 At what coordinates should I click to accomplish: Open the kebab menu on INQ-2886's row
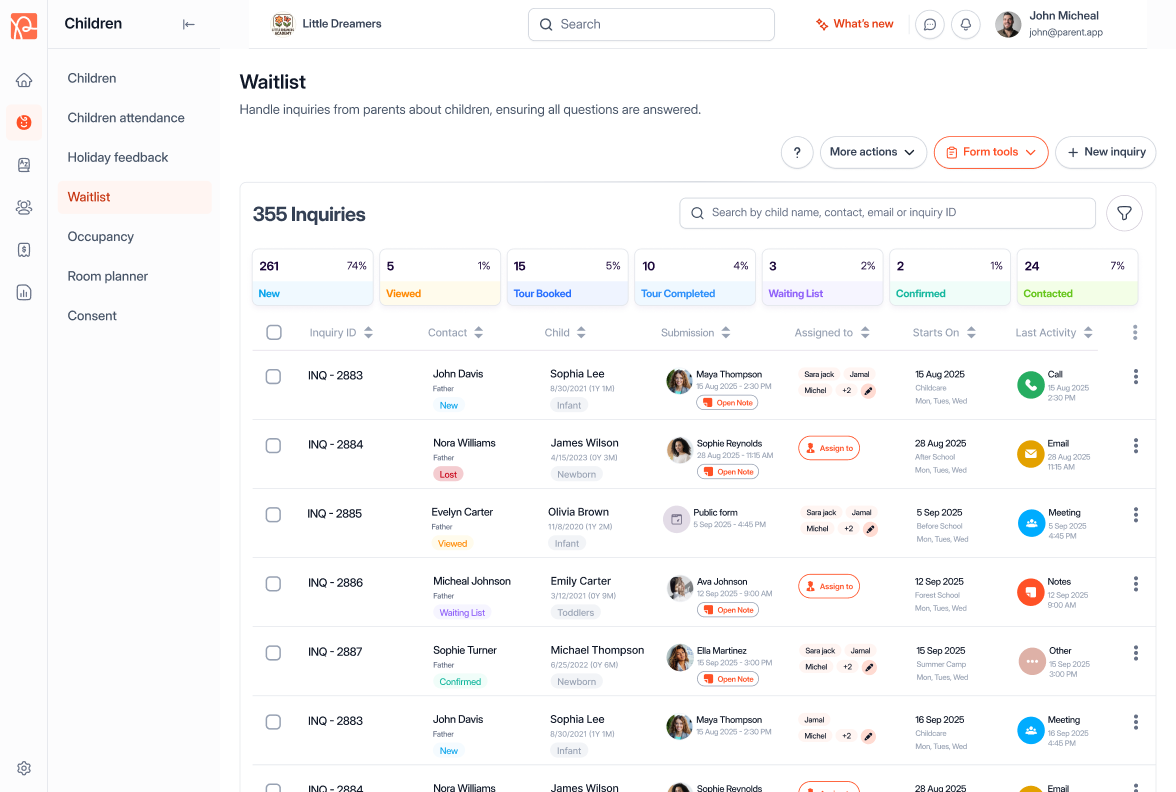[1136, 584]
